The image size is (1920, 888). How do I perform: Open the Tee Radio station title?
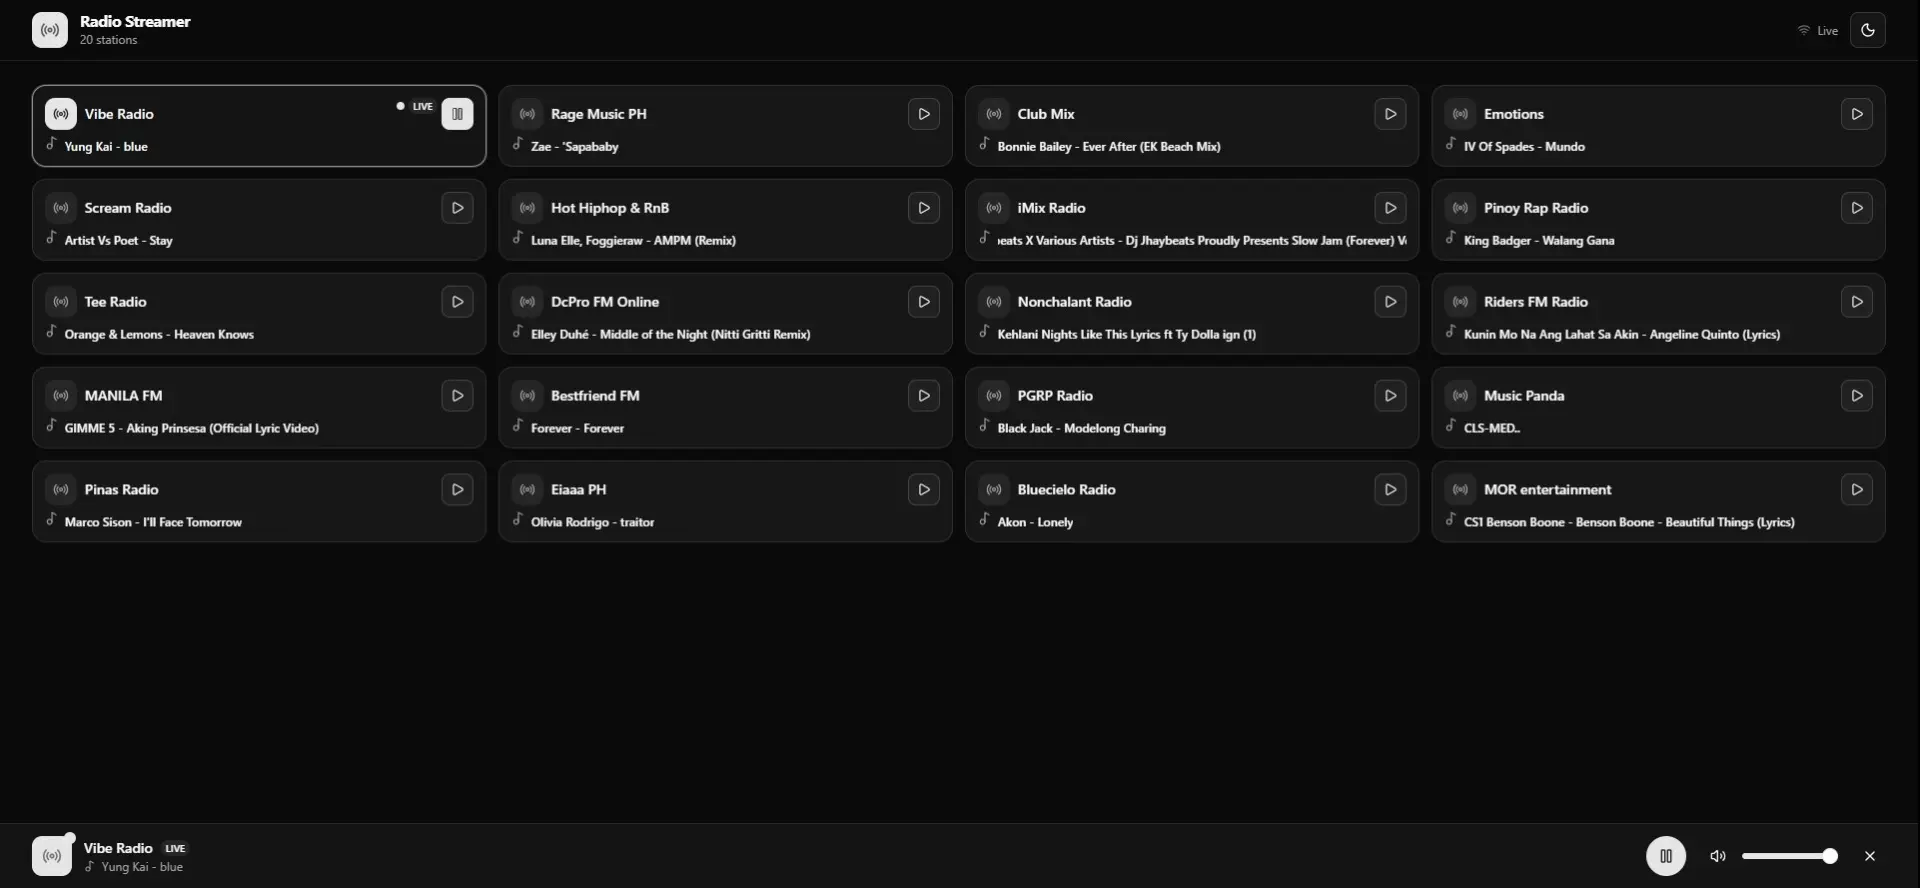coord(116,302)
